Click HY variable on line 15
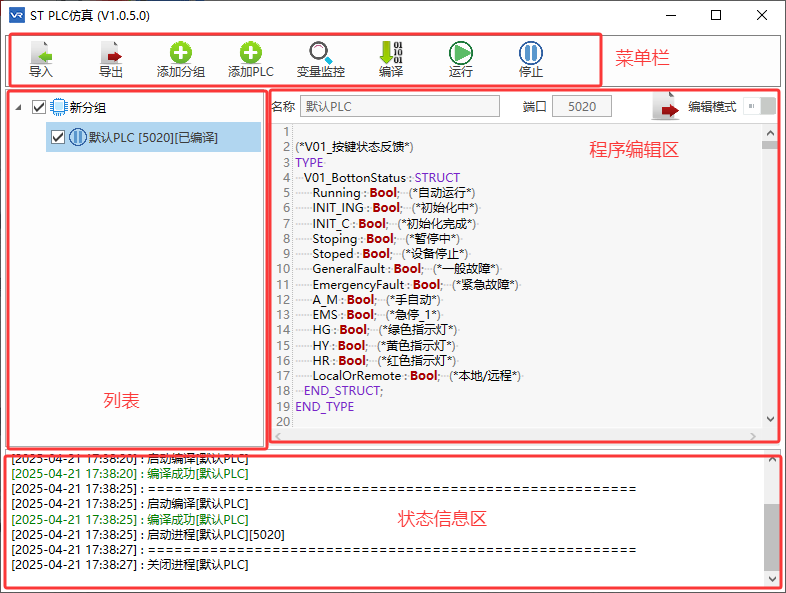This screenshot has height=593, width=786. click(x=320, y=346)
